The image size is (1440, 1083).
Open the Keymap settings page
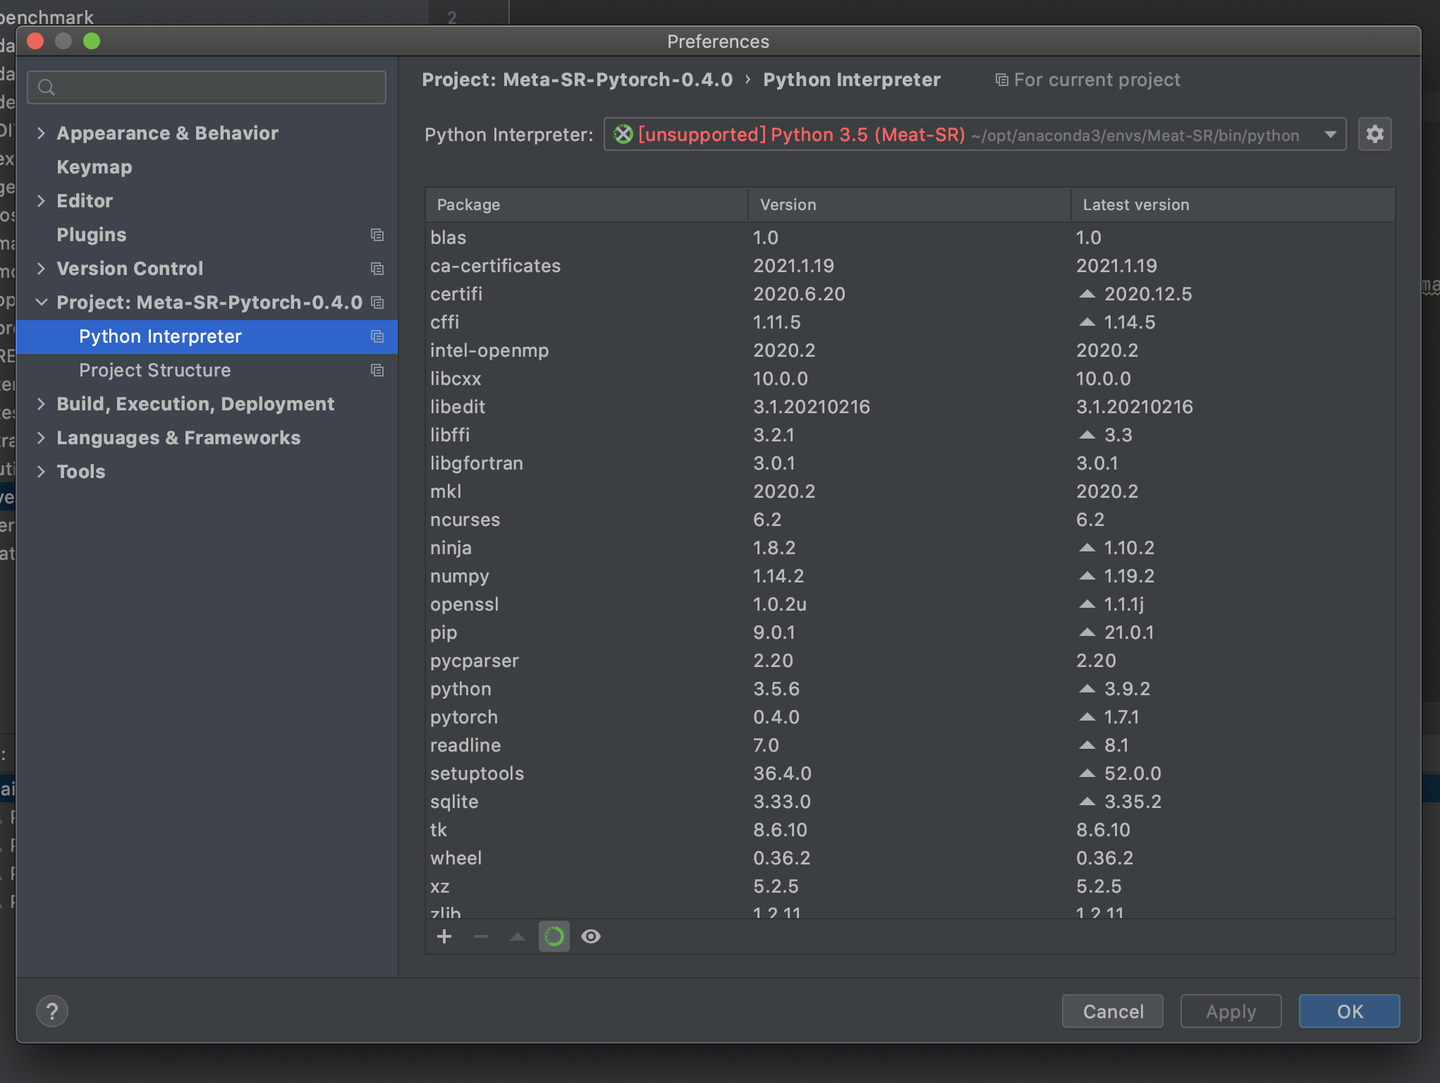[94, 167]
